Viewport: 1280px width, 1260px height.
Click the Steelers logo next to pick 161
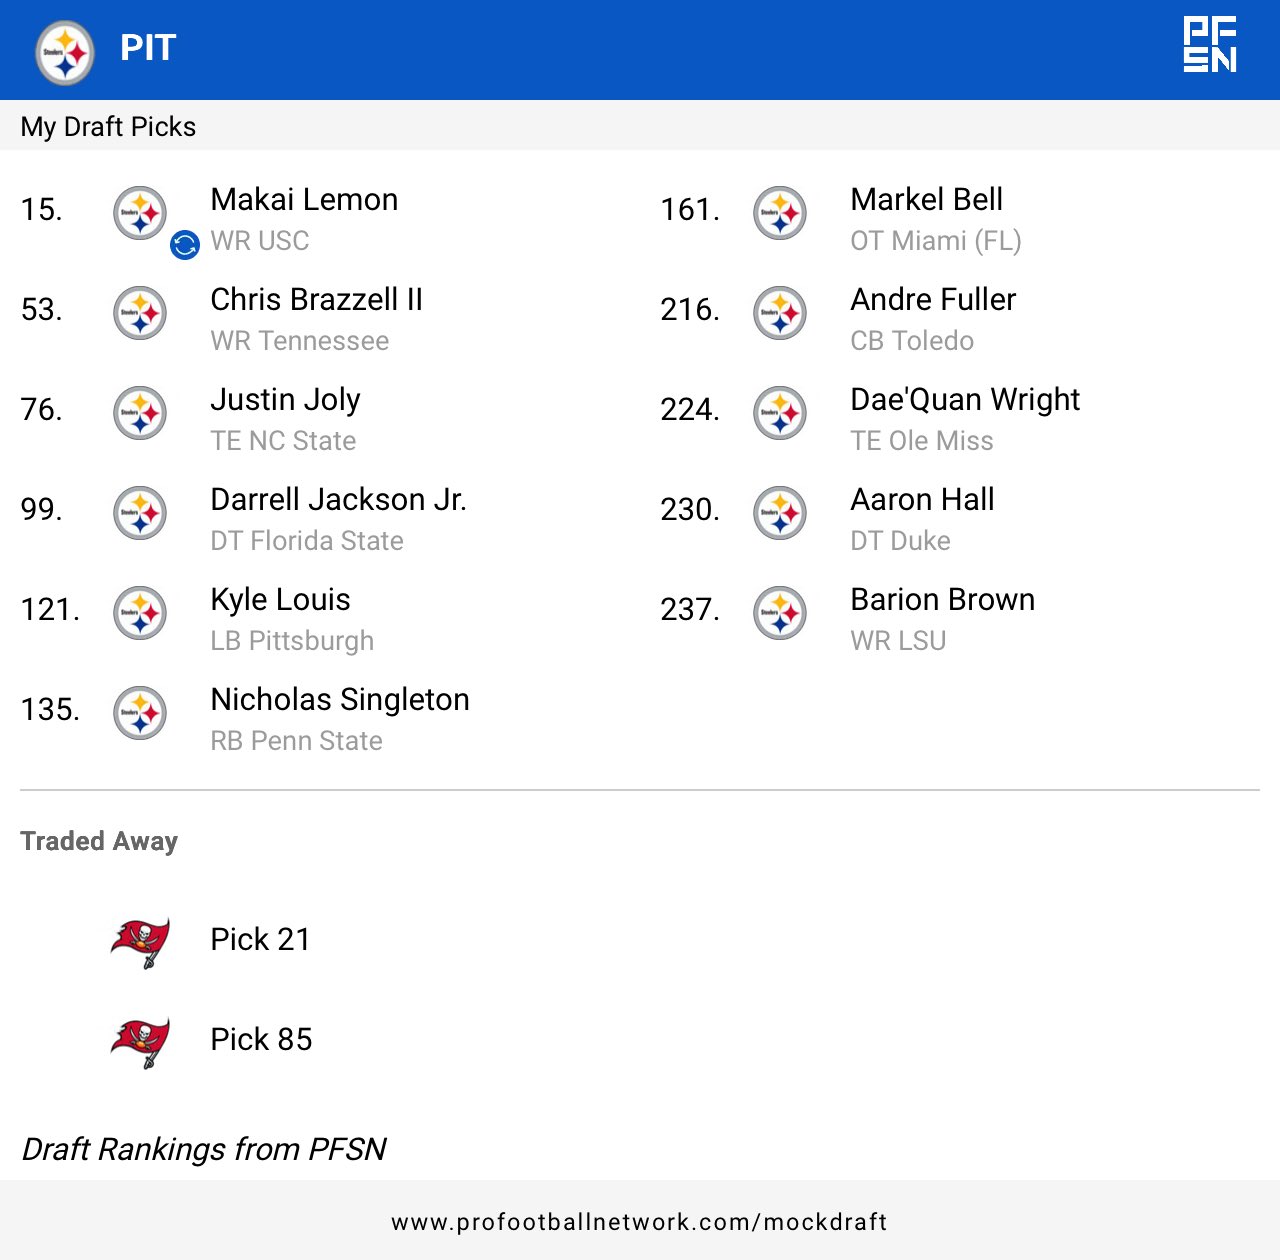click(780, 213)
